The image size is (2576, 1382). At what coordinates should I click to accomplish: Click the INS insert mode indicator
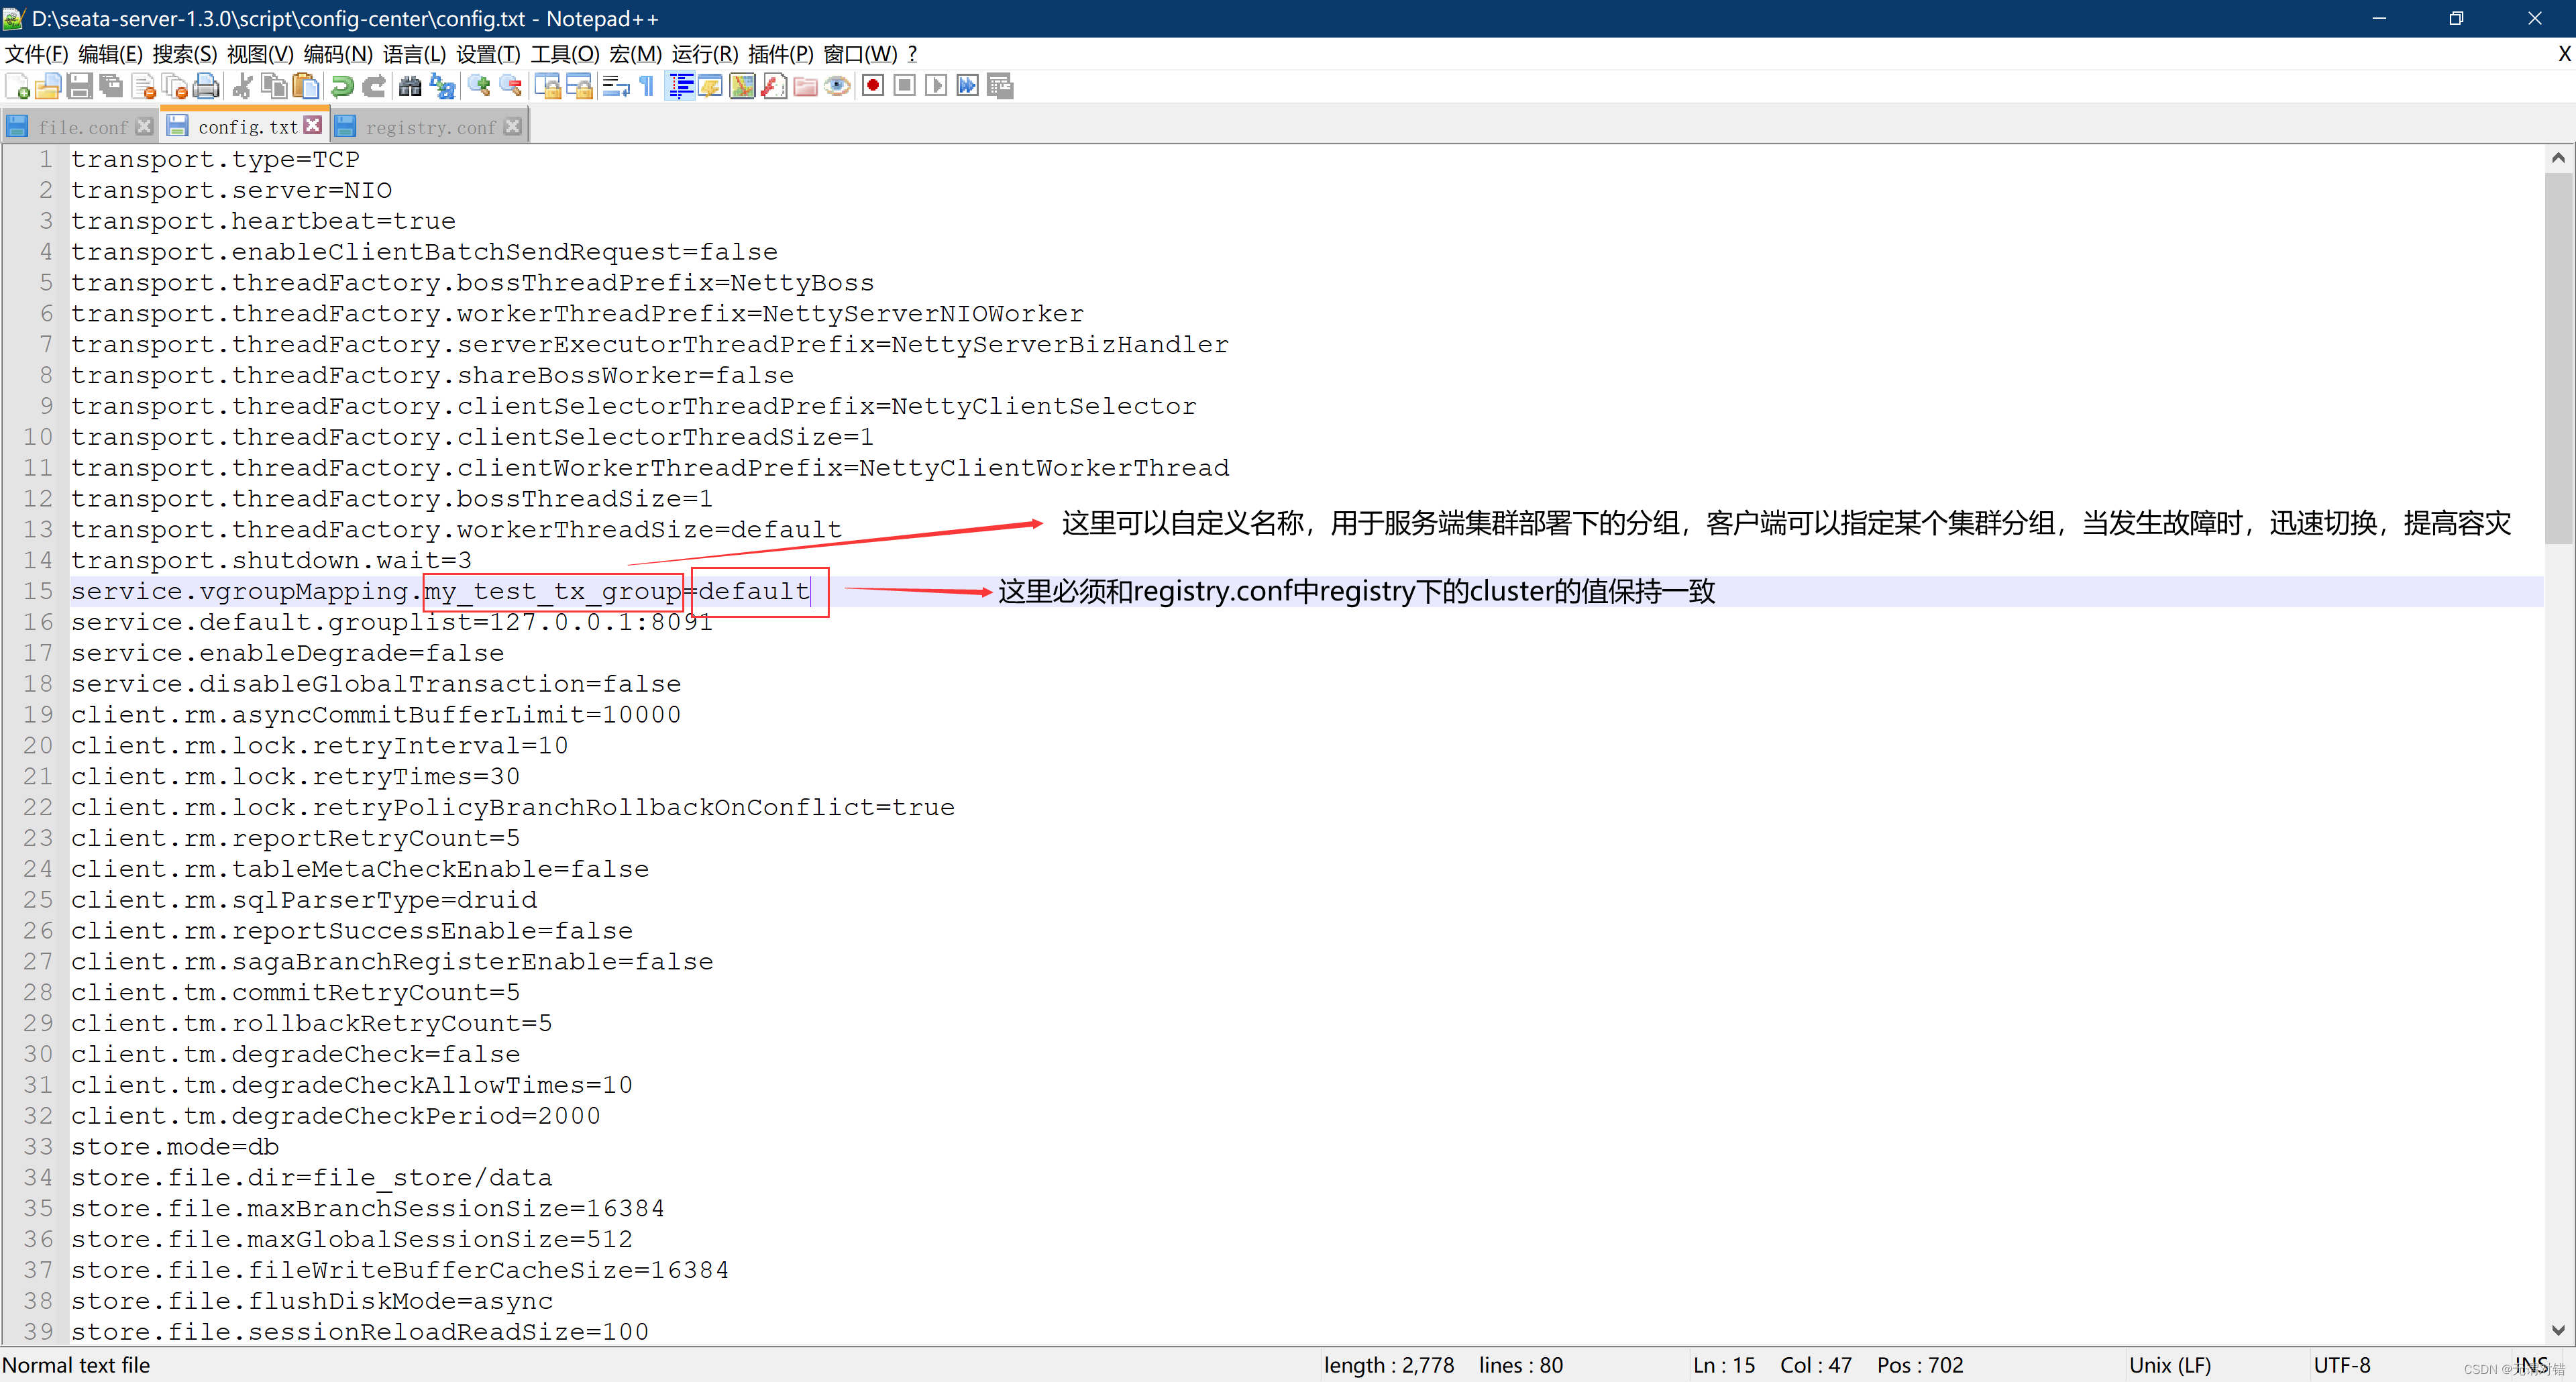[2531, 1365]
